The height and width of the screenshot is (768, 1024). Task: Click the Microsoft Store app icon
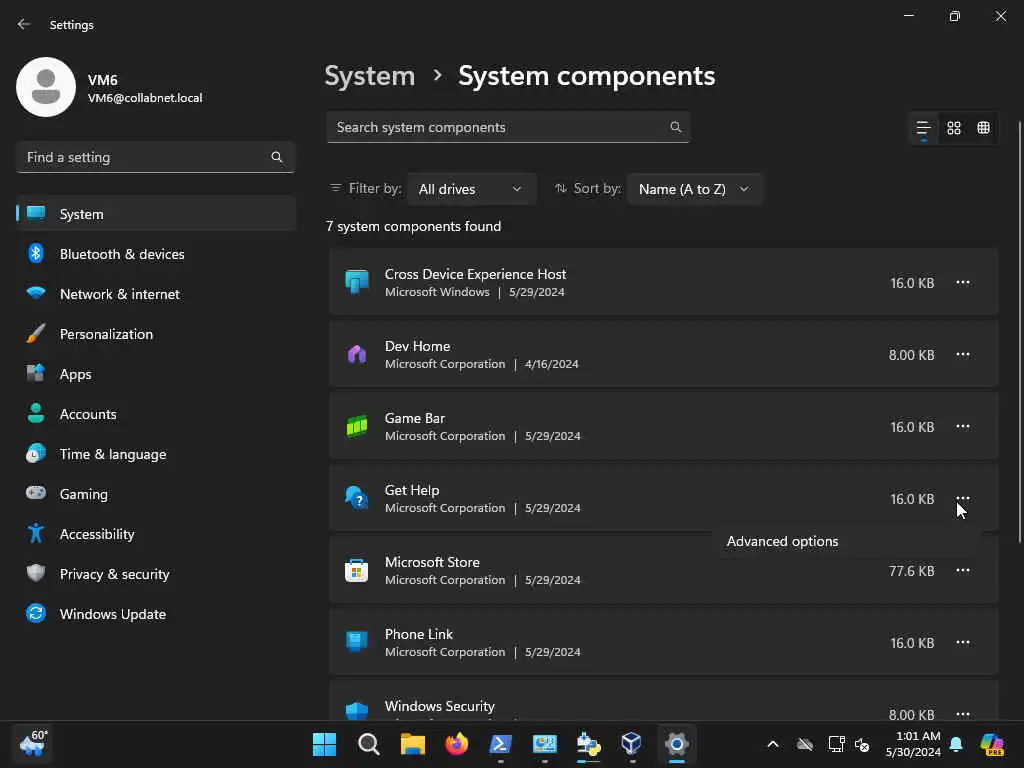click(357, 570)
